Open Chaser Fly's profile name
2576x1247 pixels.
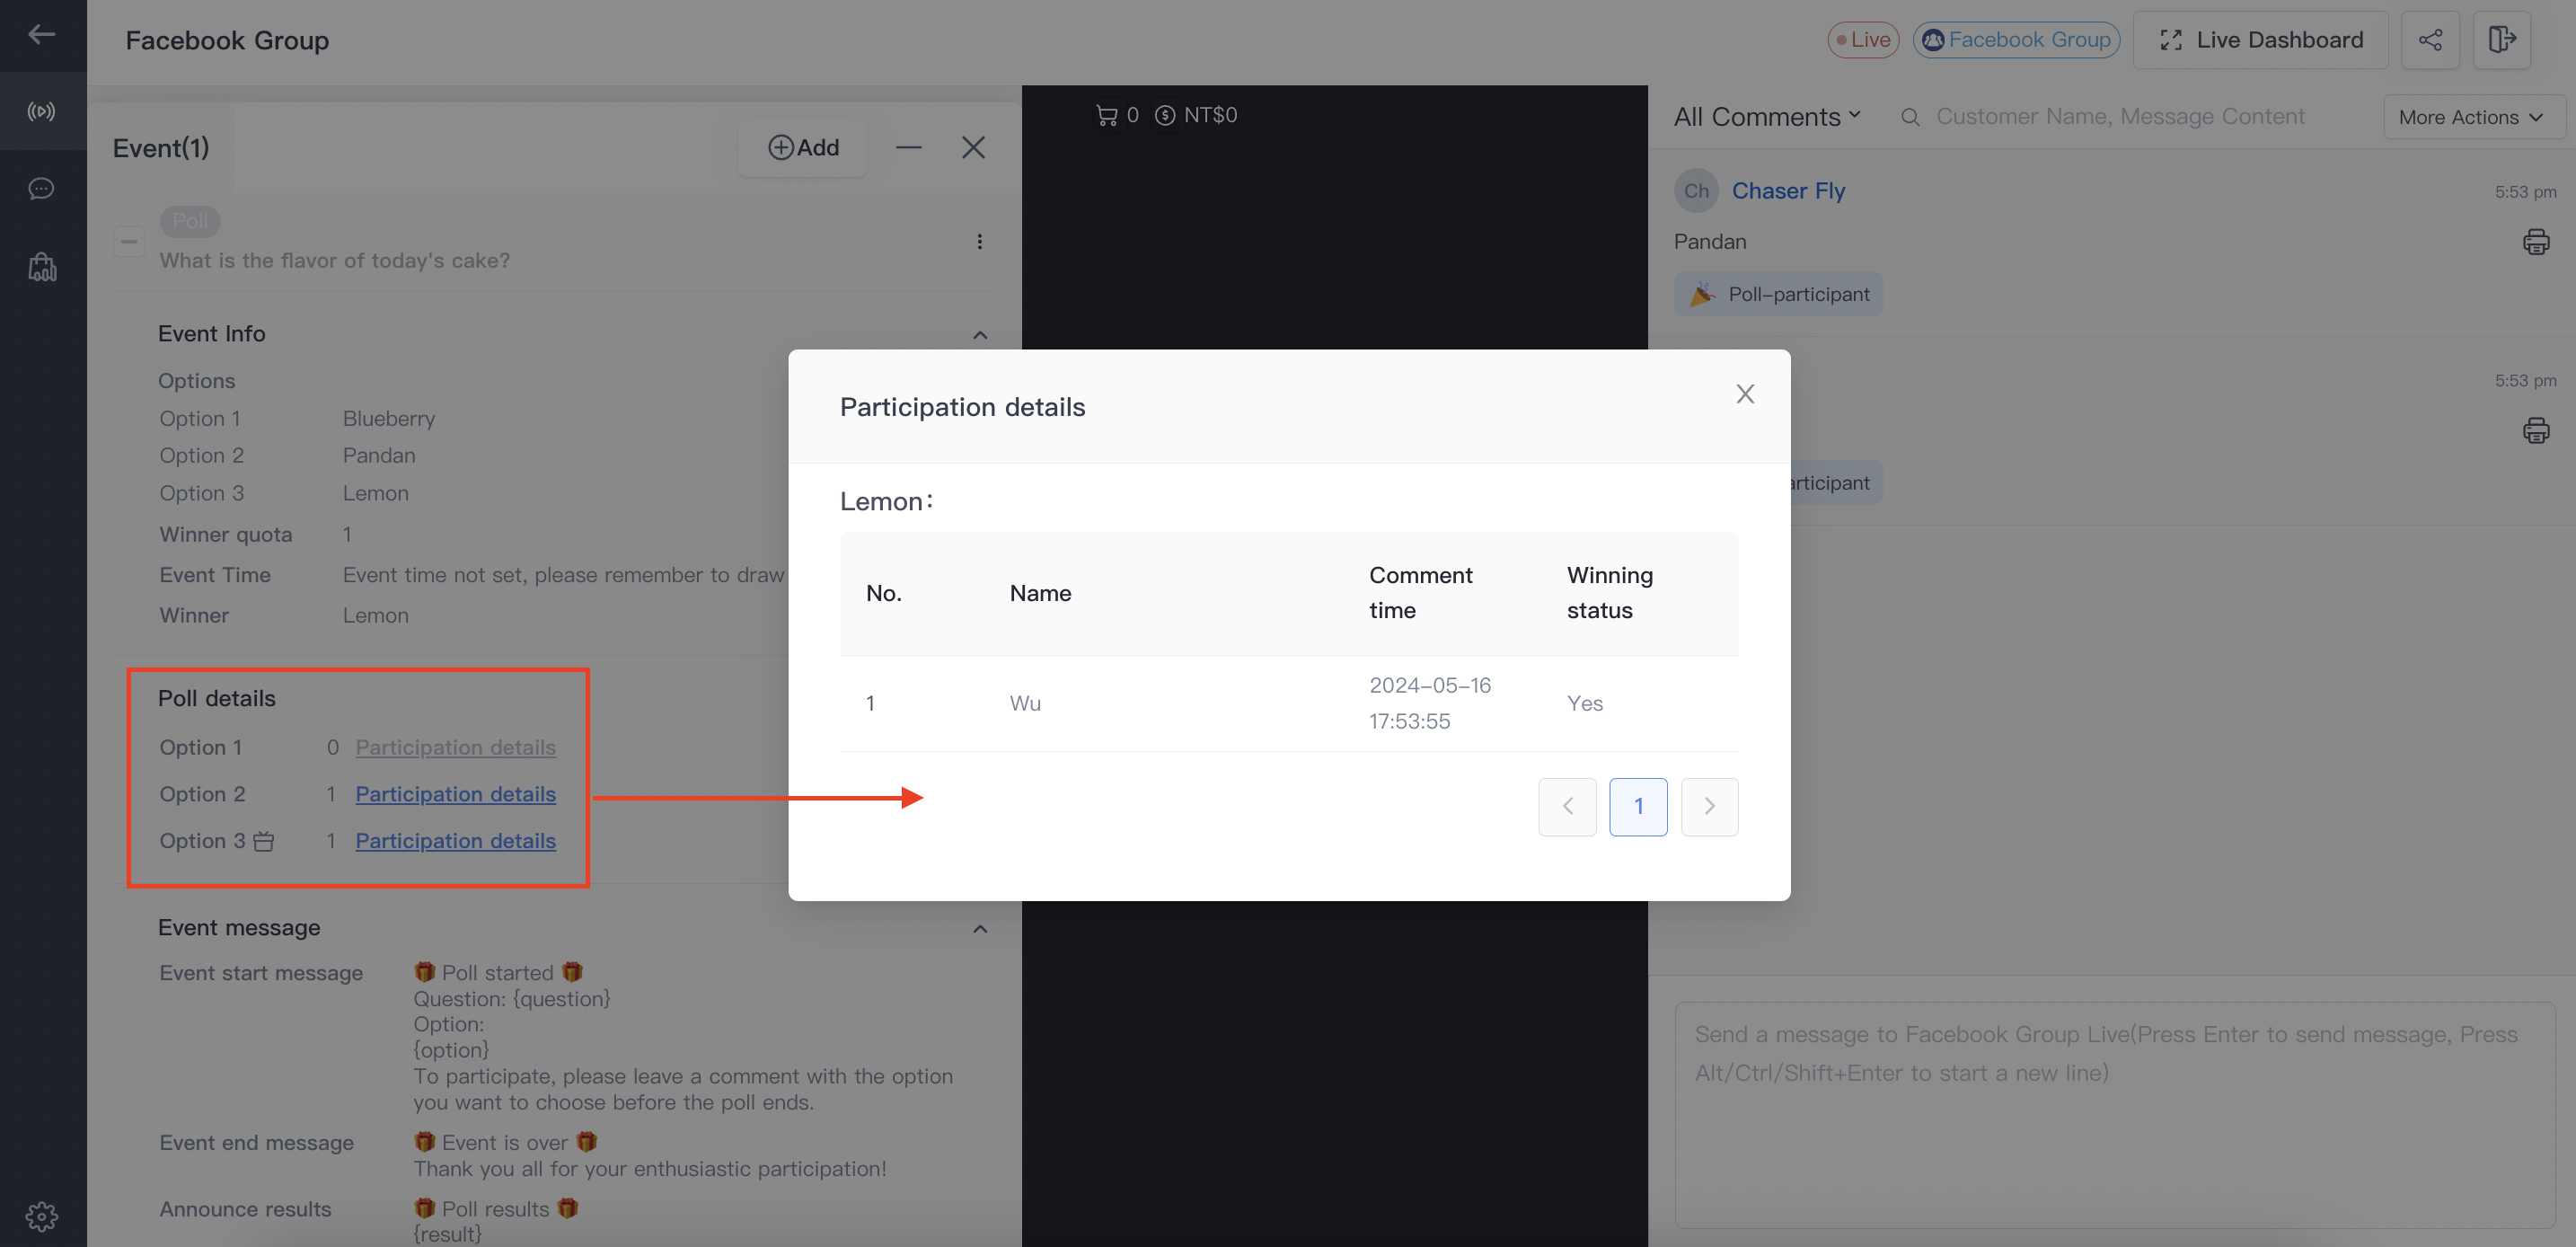click(1788, 191)
